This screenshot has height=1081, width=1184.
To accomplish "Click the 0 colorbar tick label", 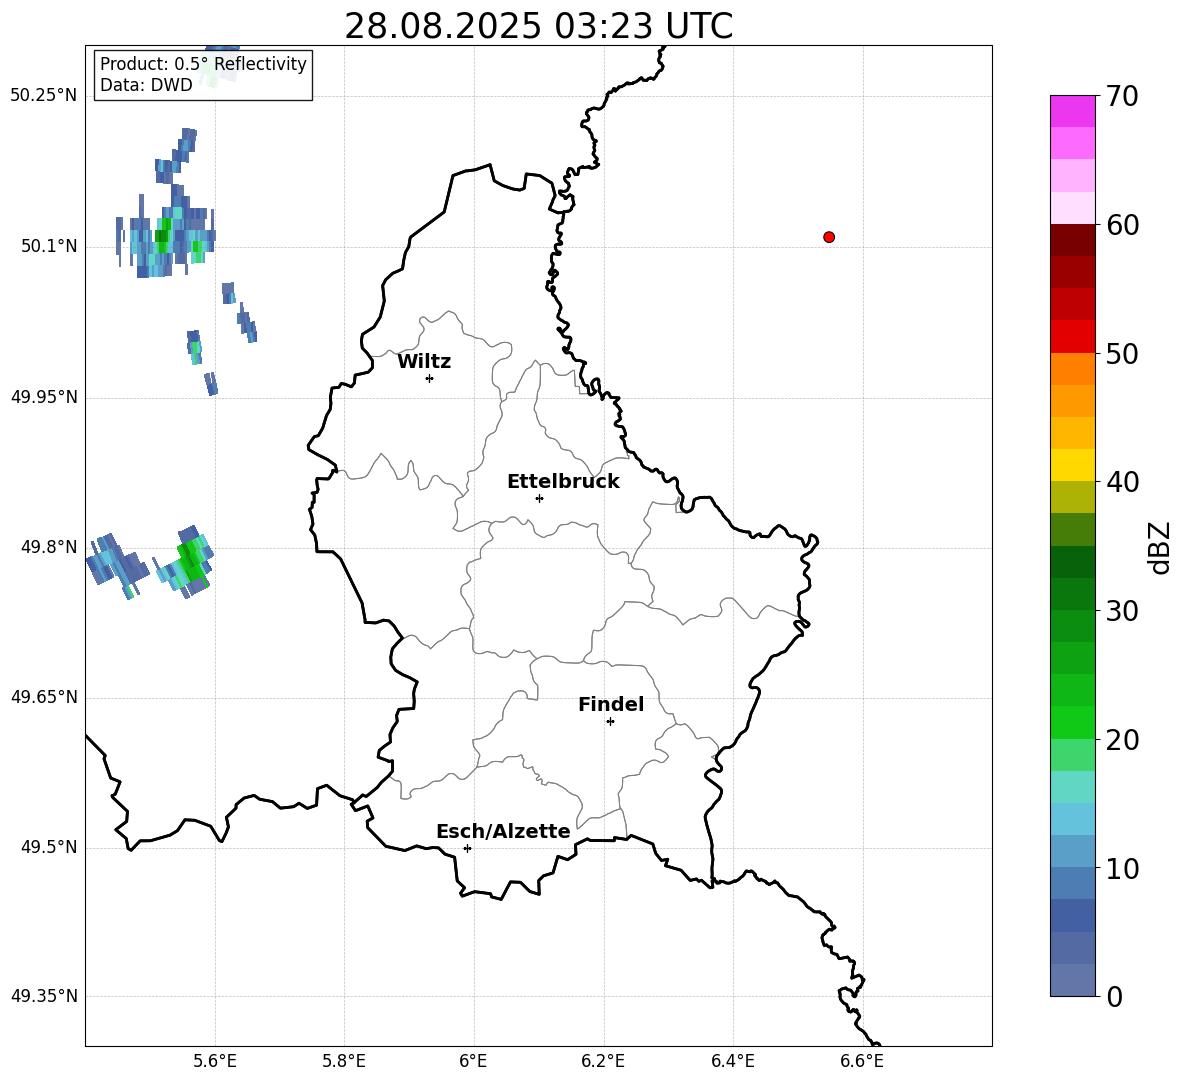I will [x=1114, y=996].
